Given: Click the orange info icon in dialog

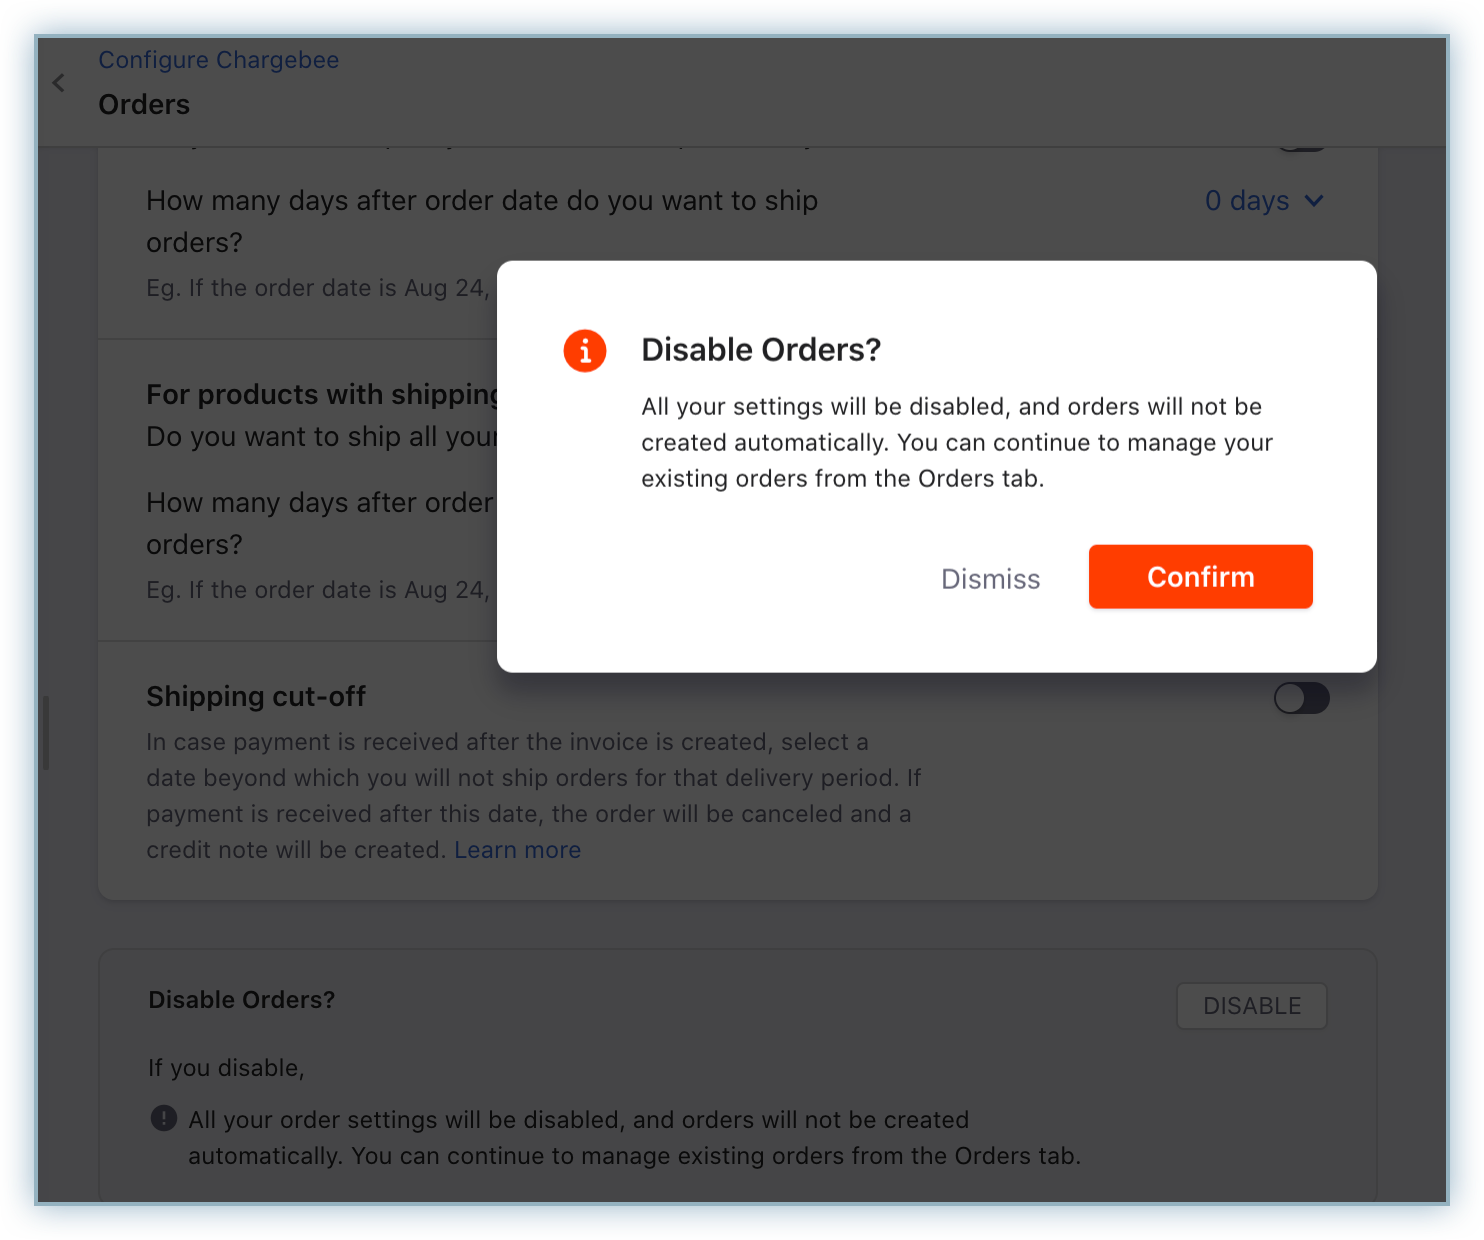Looking at the screenshot, I should pyautogui.click(x=585, y=351).
